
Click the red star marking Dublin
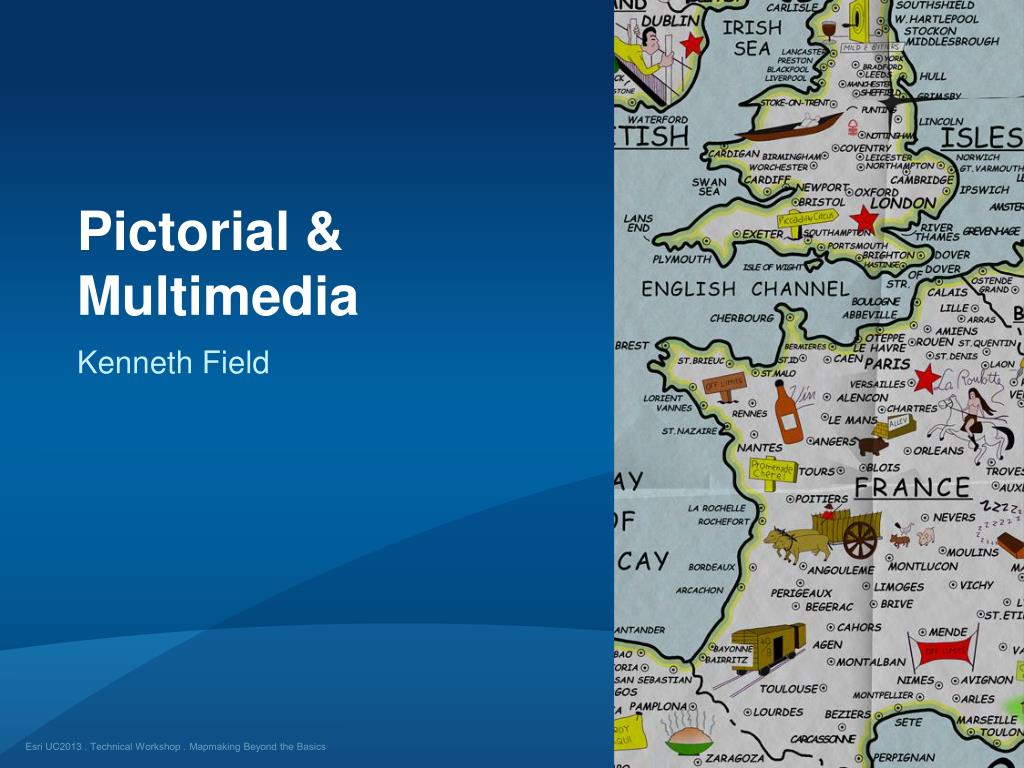(692, 44)
